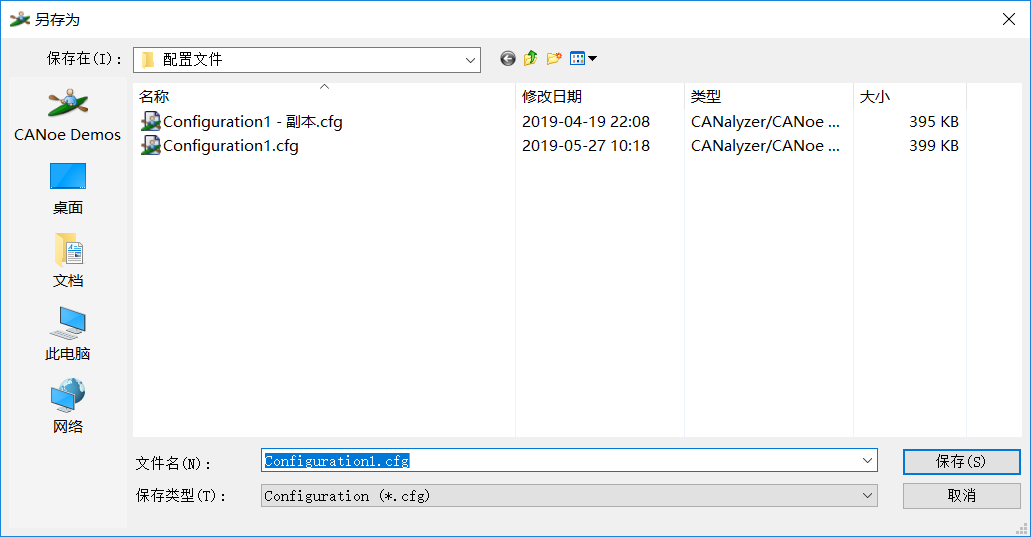
Task: Open the Documents (文档) location
Action: point(67,261)
